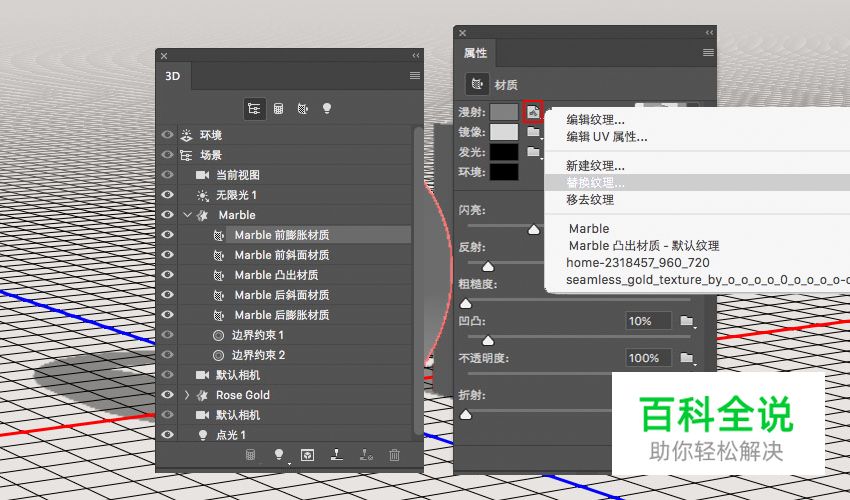Open the 镜像 specular texture folder icon
Image resolution: width=850 pixels, height=500 pixels.
534,132
